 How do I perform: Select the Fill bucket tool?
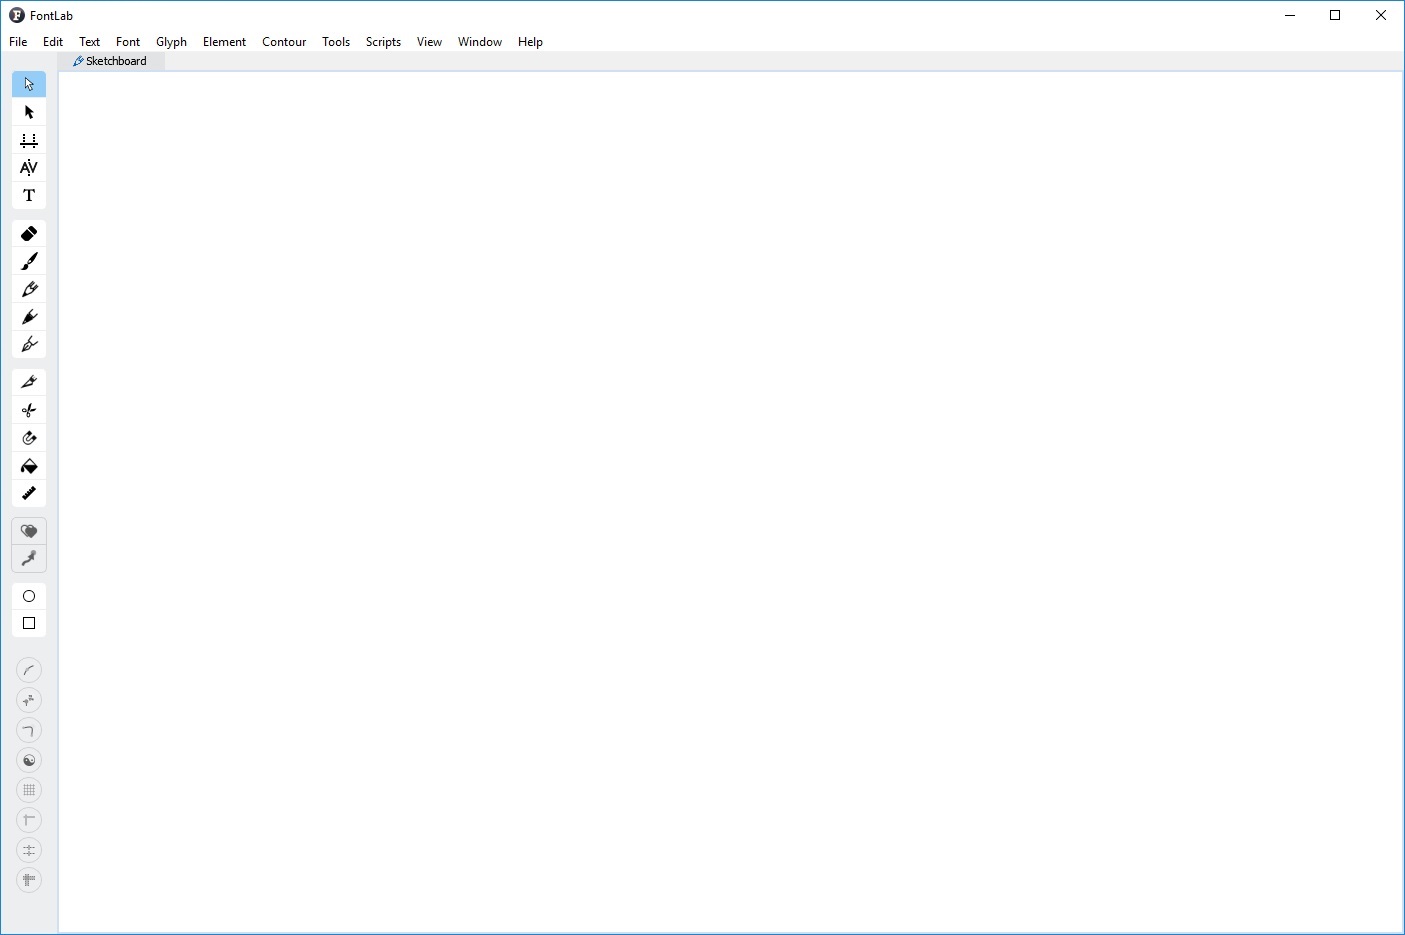click(x=29, y=467)
